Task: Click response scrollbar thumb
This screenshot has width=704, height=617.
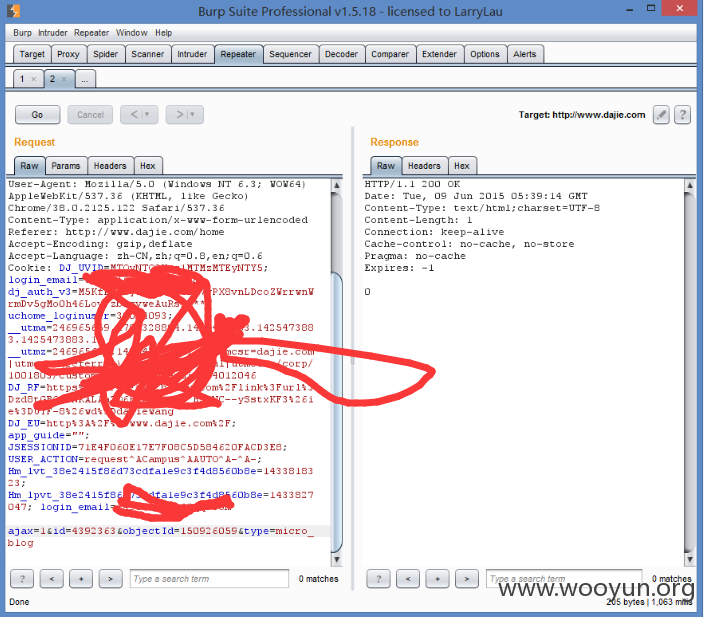Action: (x=690, y=373)
